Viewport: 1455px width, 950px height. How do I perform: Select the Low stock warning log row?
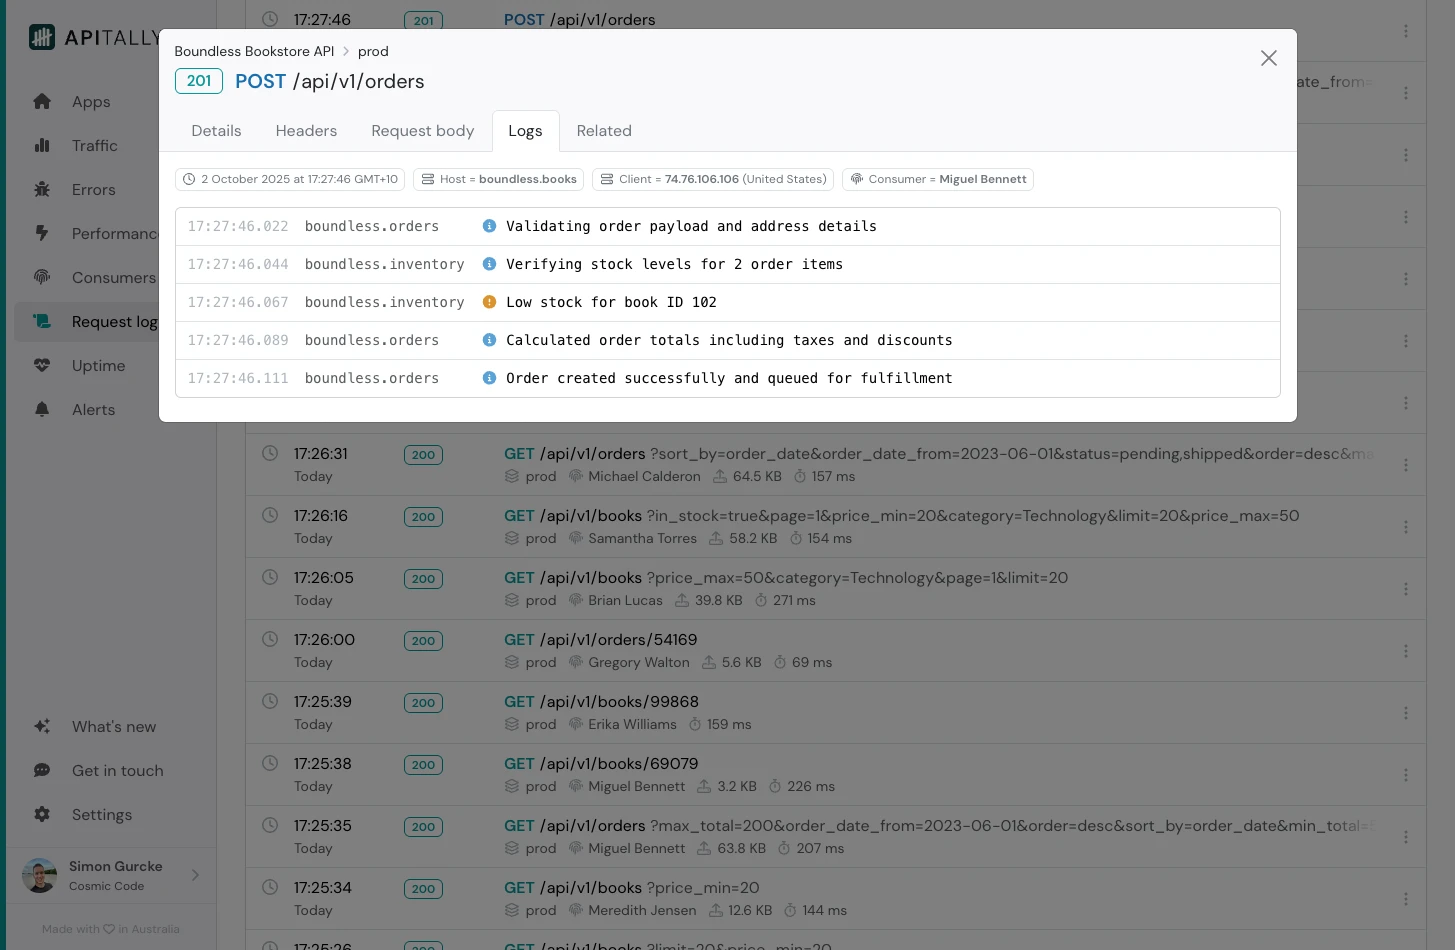727,302
